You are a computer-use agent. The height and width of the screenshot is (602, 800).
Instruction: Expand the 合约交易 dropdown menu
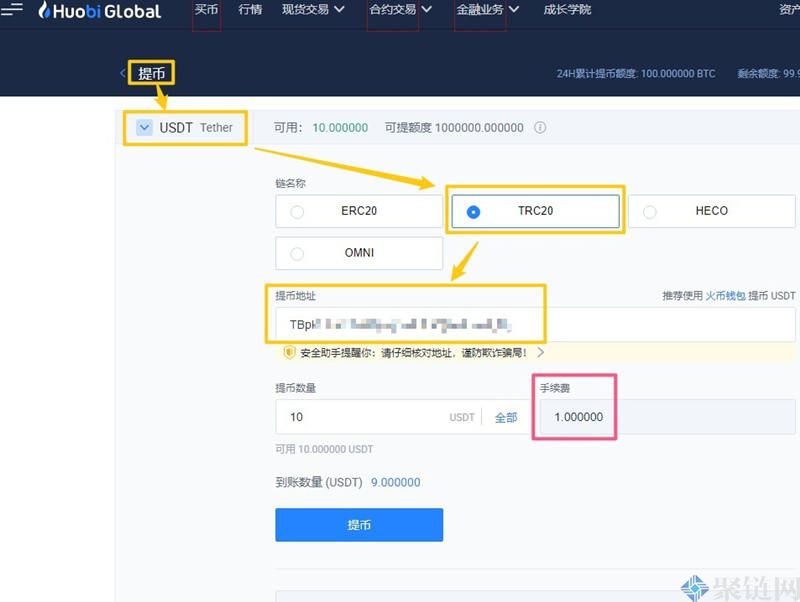(x=398, y=10)
